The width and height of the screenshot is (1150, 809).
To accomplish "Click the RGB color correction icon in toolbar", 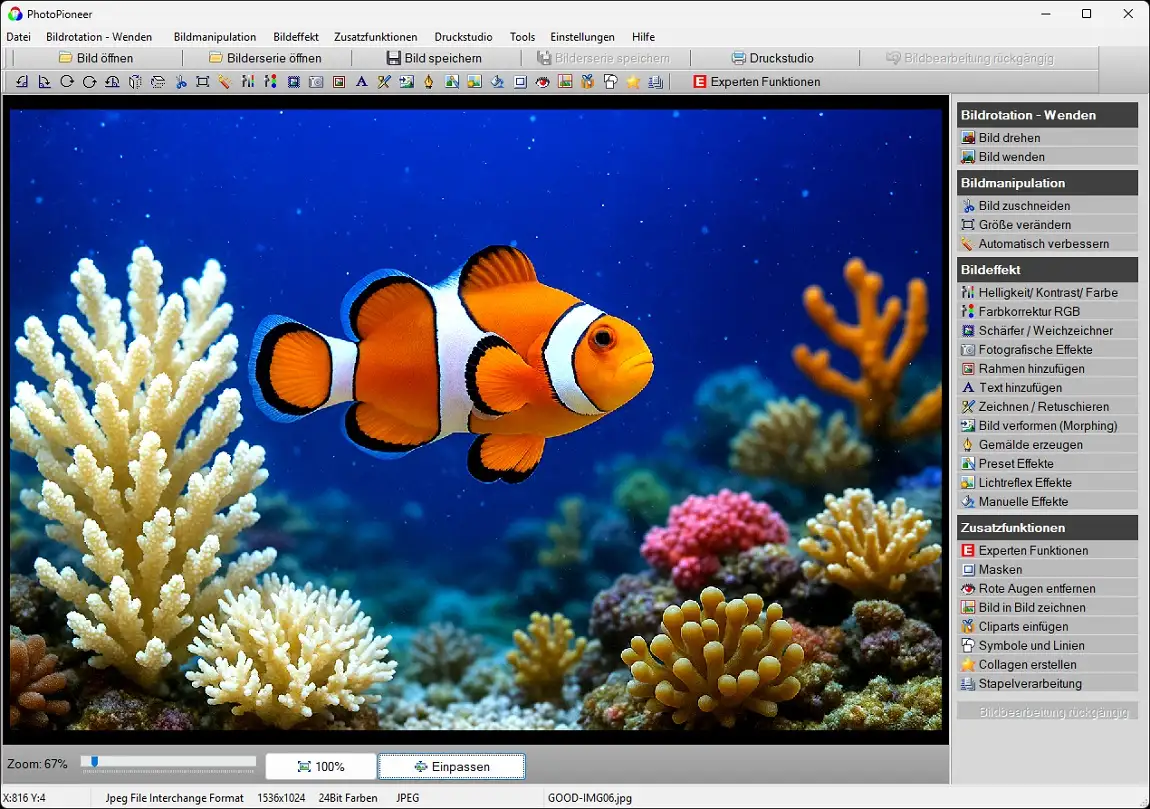I will (x=270, y=82).
